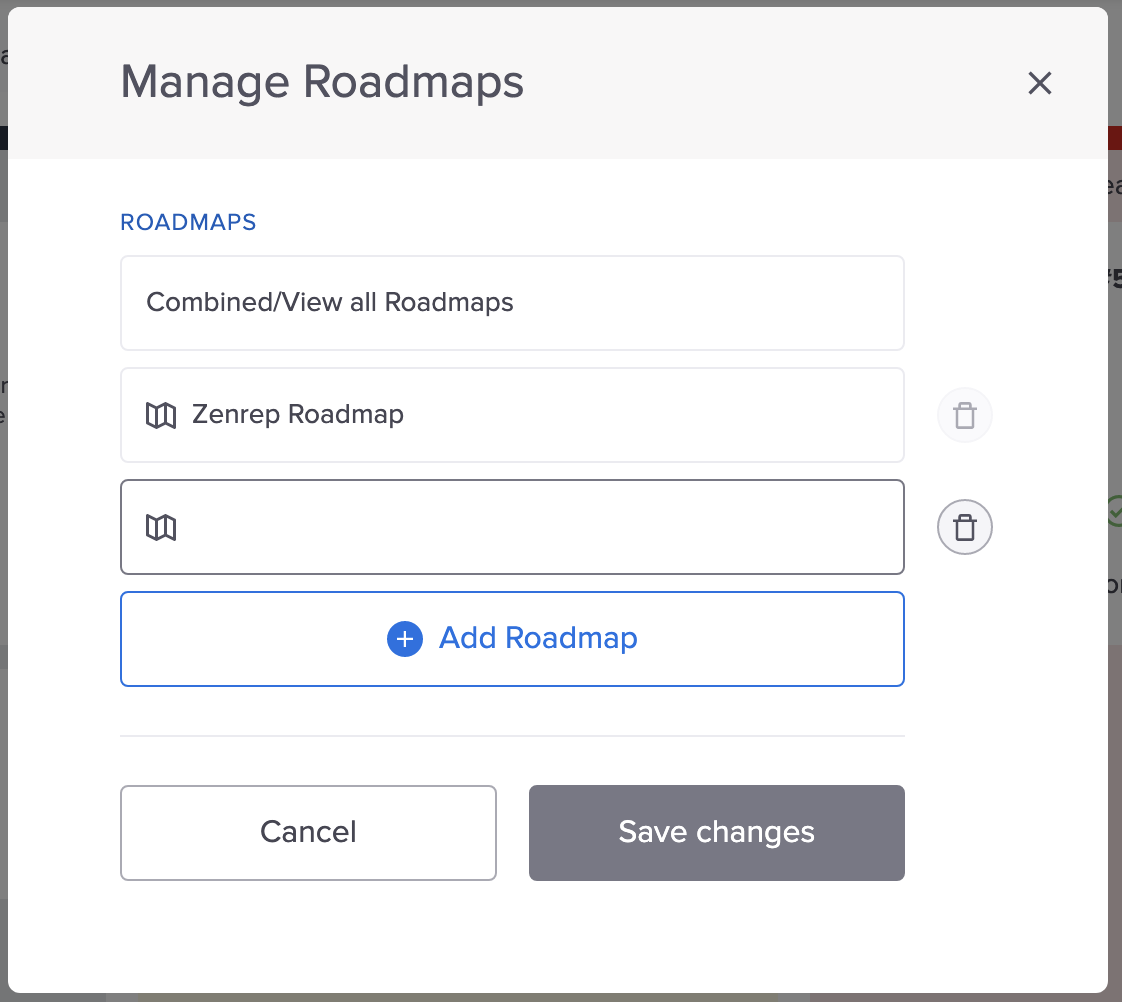This screenshot has width=1122, height=1002.
Task: Click the Add Roadmap button
Action: coord(512,638)
